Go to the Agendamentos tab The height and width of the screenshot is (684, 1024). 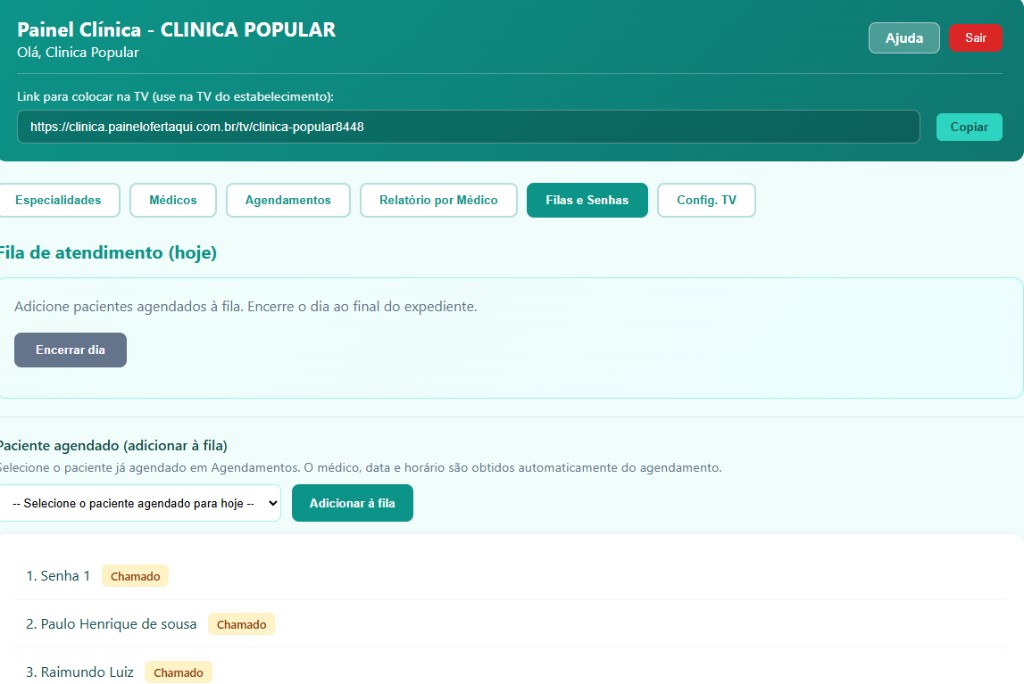click(x=288, y=200)
